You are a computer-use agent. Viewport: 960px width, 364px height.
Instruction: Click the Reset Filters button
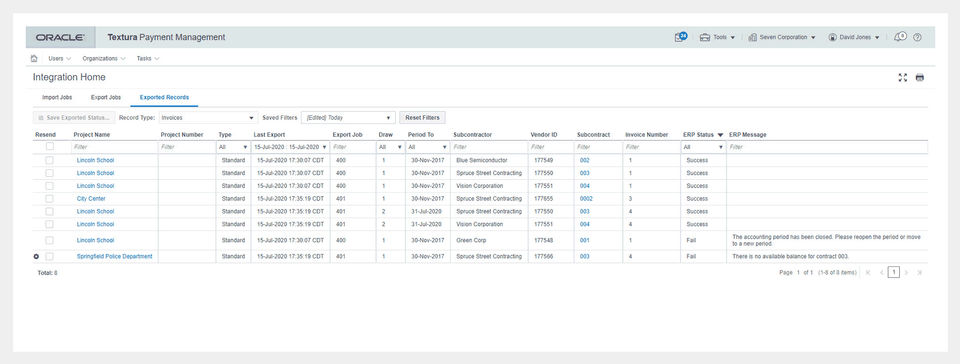point(422,117)
